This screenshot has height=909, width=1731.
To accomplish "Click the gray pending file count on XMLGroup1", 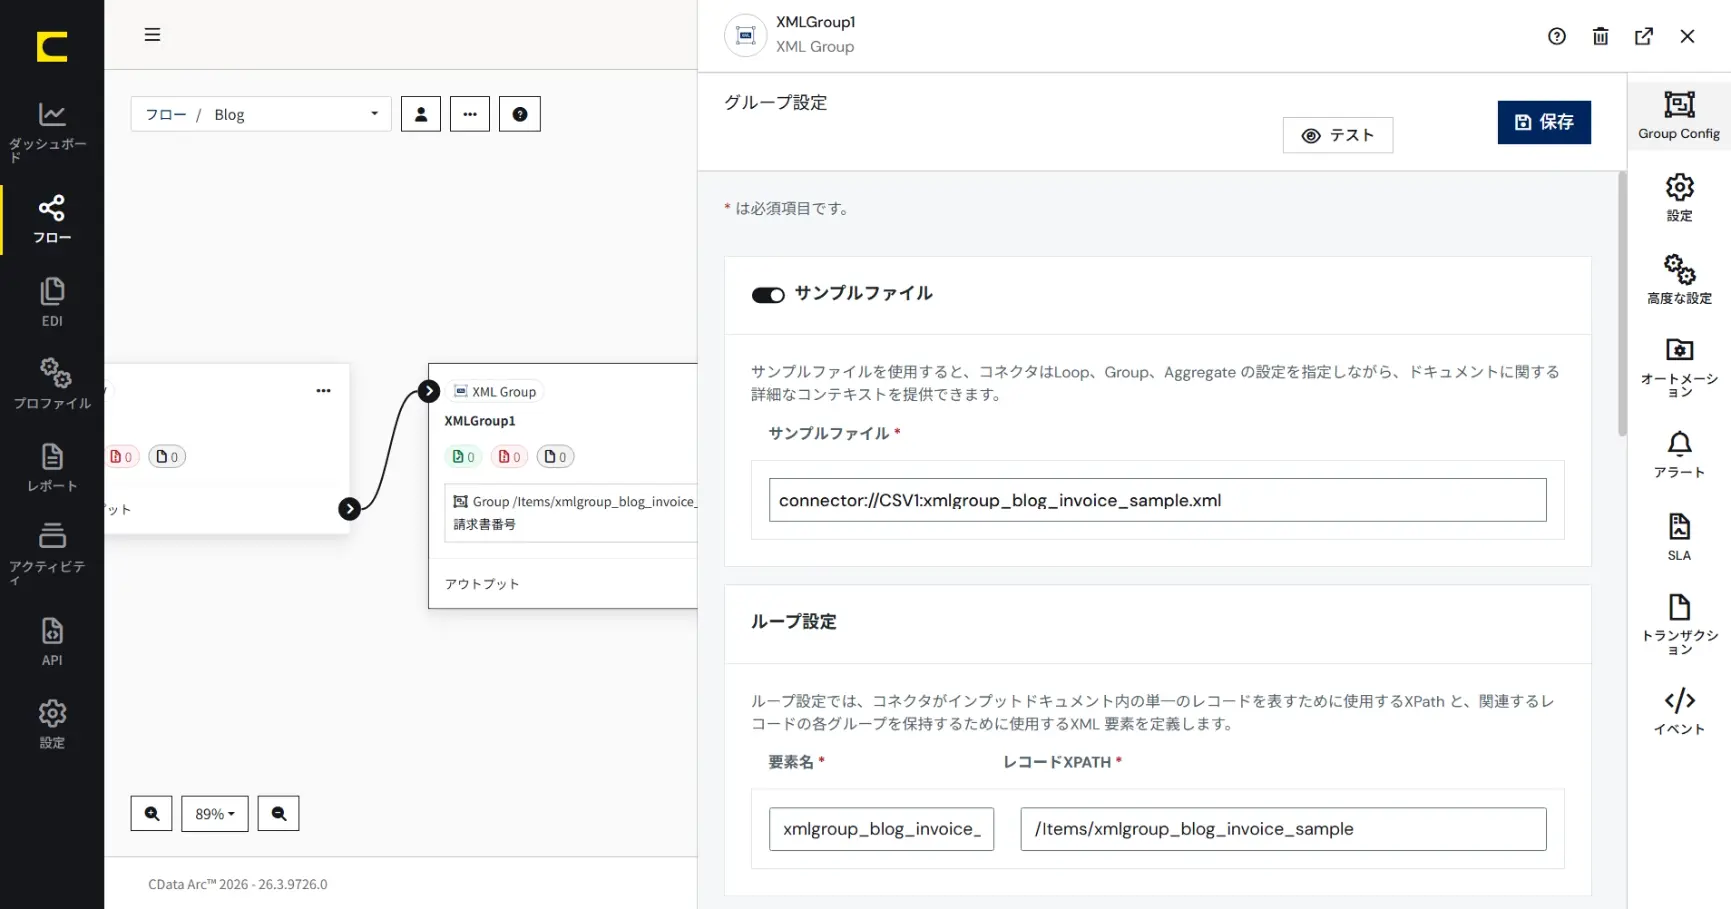I will click(555, 457).
